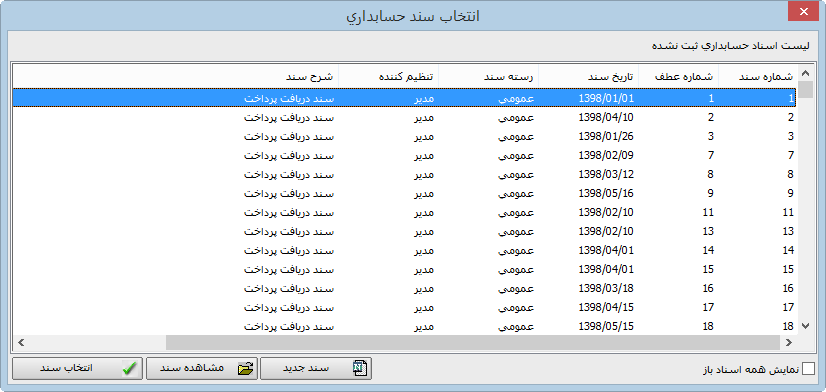Select the row dated 1398/05/16
This screenshot has width=826, height=392.
[405, 193]
